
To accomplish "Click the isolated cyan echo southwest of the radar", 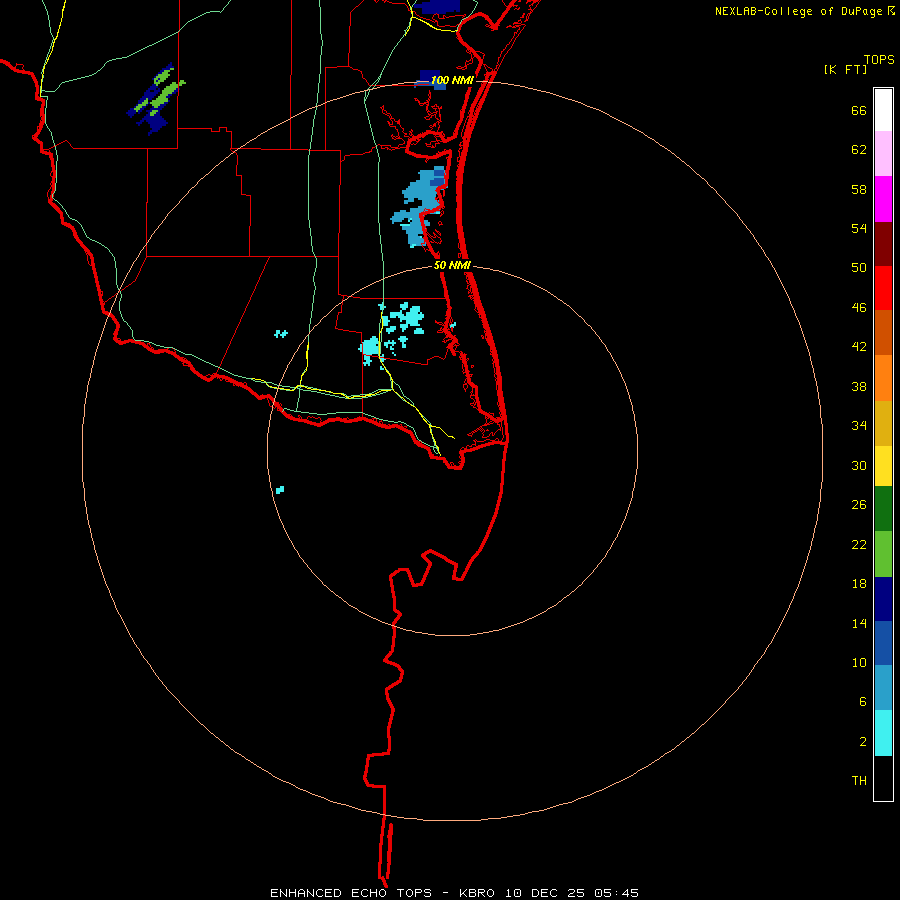I will click(x=280, y=490).
